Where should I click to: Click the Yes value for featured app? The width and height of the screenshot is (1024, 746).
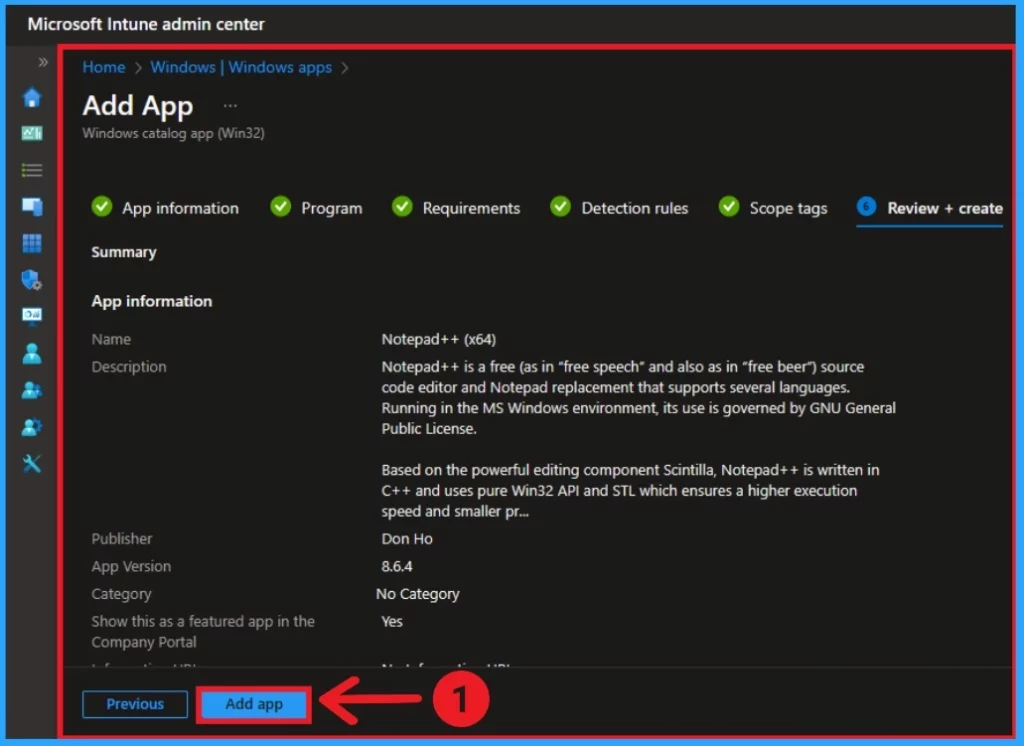(392, 621)
